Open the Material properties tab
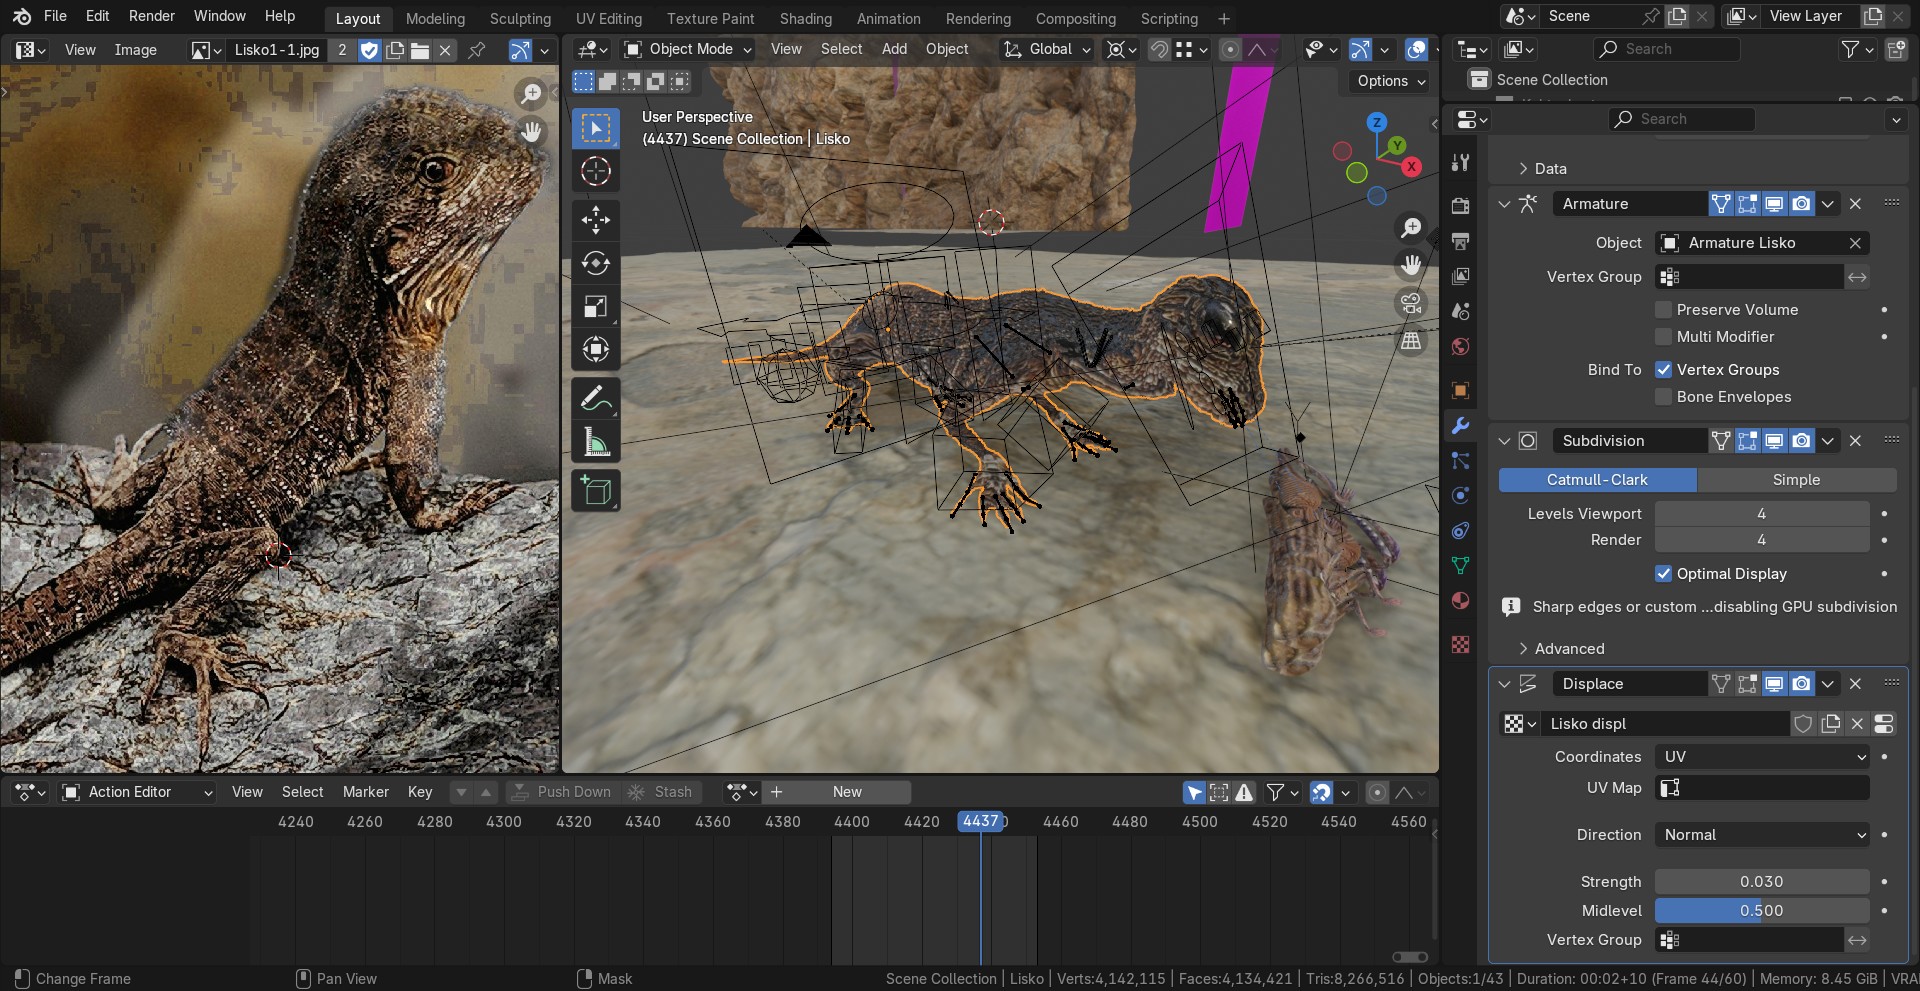 [1460, 600]
